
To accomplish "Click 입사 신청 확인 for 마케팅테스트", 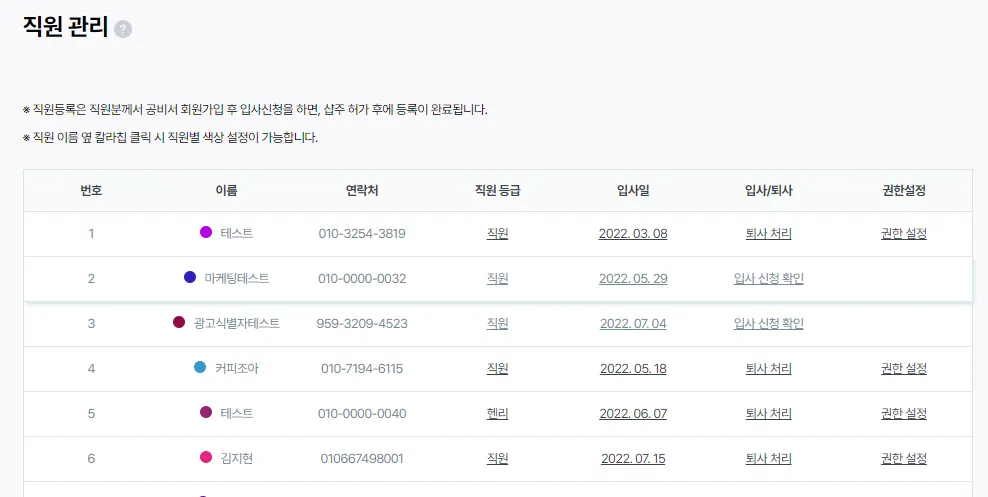I will click(768, 279).
